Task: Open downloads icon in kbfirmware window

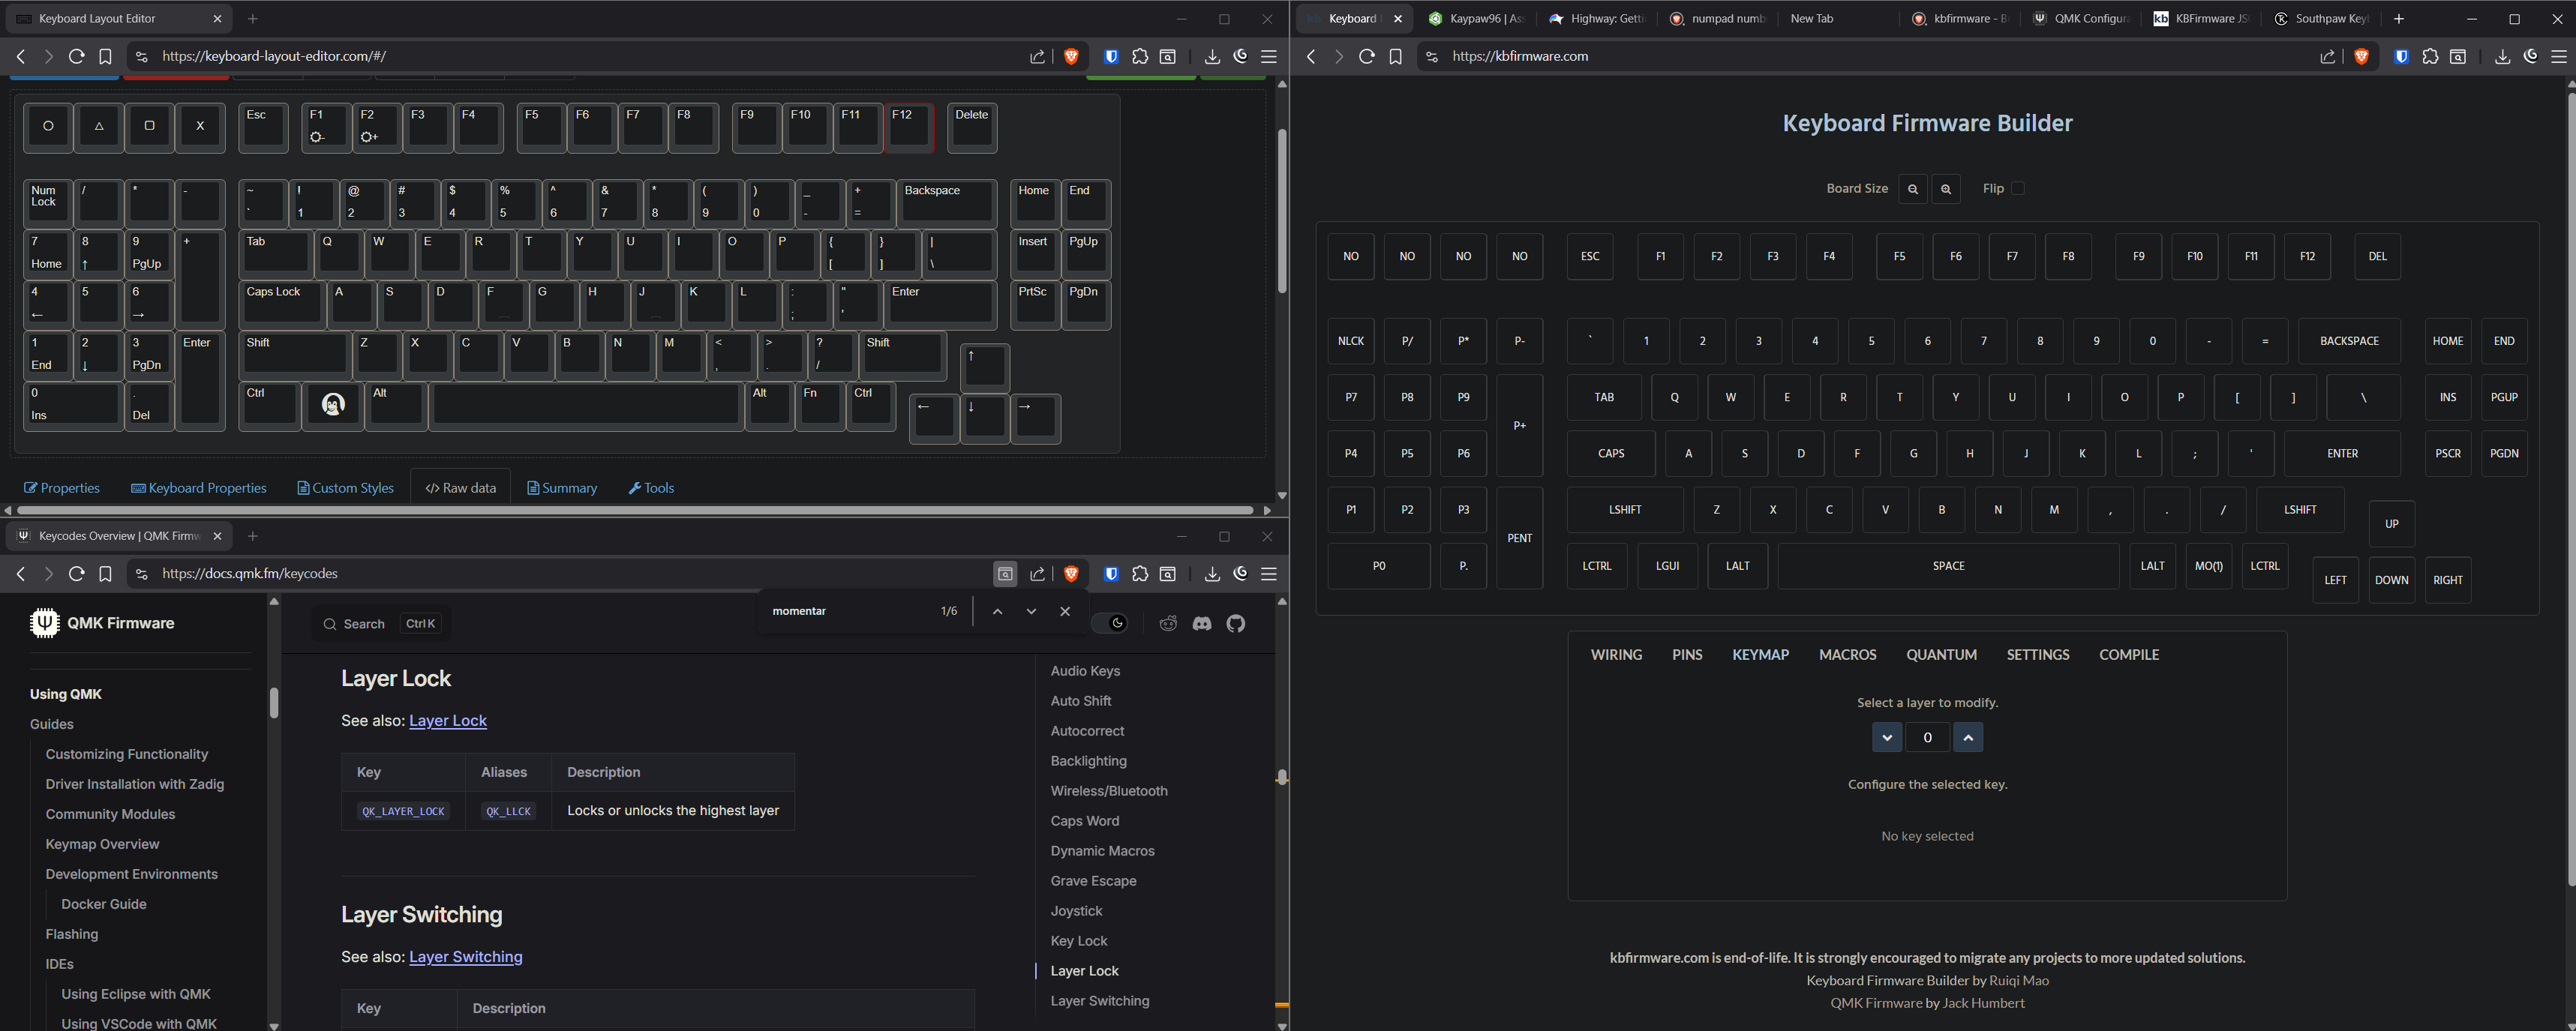Action: 2502,57
